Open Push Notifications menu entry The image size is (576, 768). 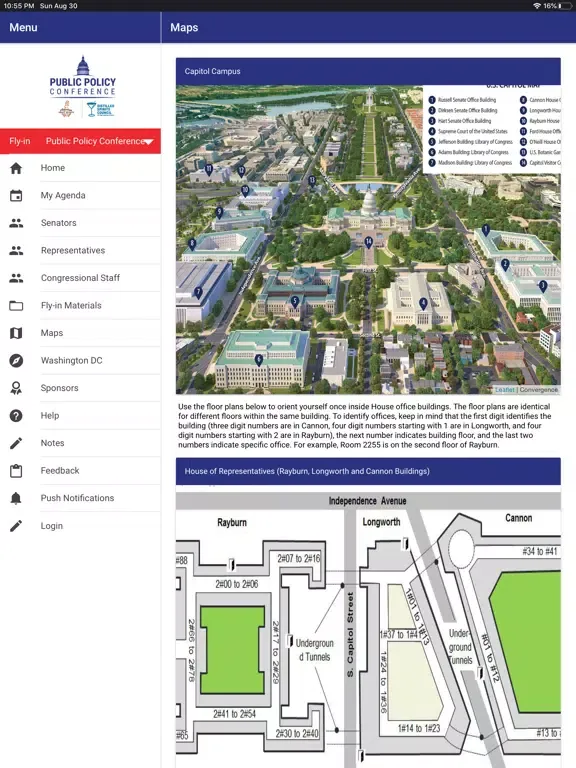[x=80, y=498]
